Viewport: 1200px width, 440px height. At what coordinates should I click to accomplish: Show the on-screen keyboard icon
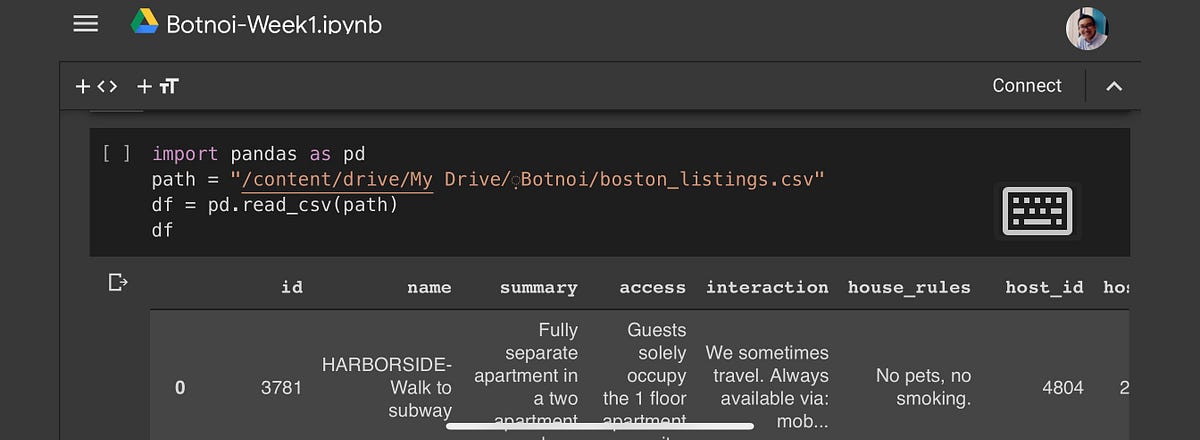click(1037, 211)
